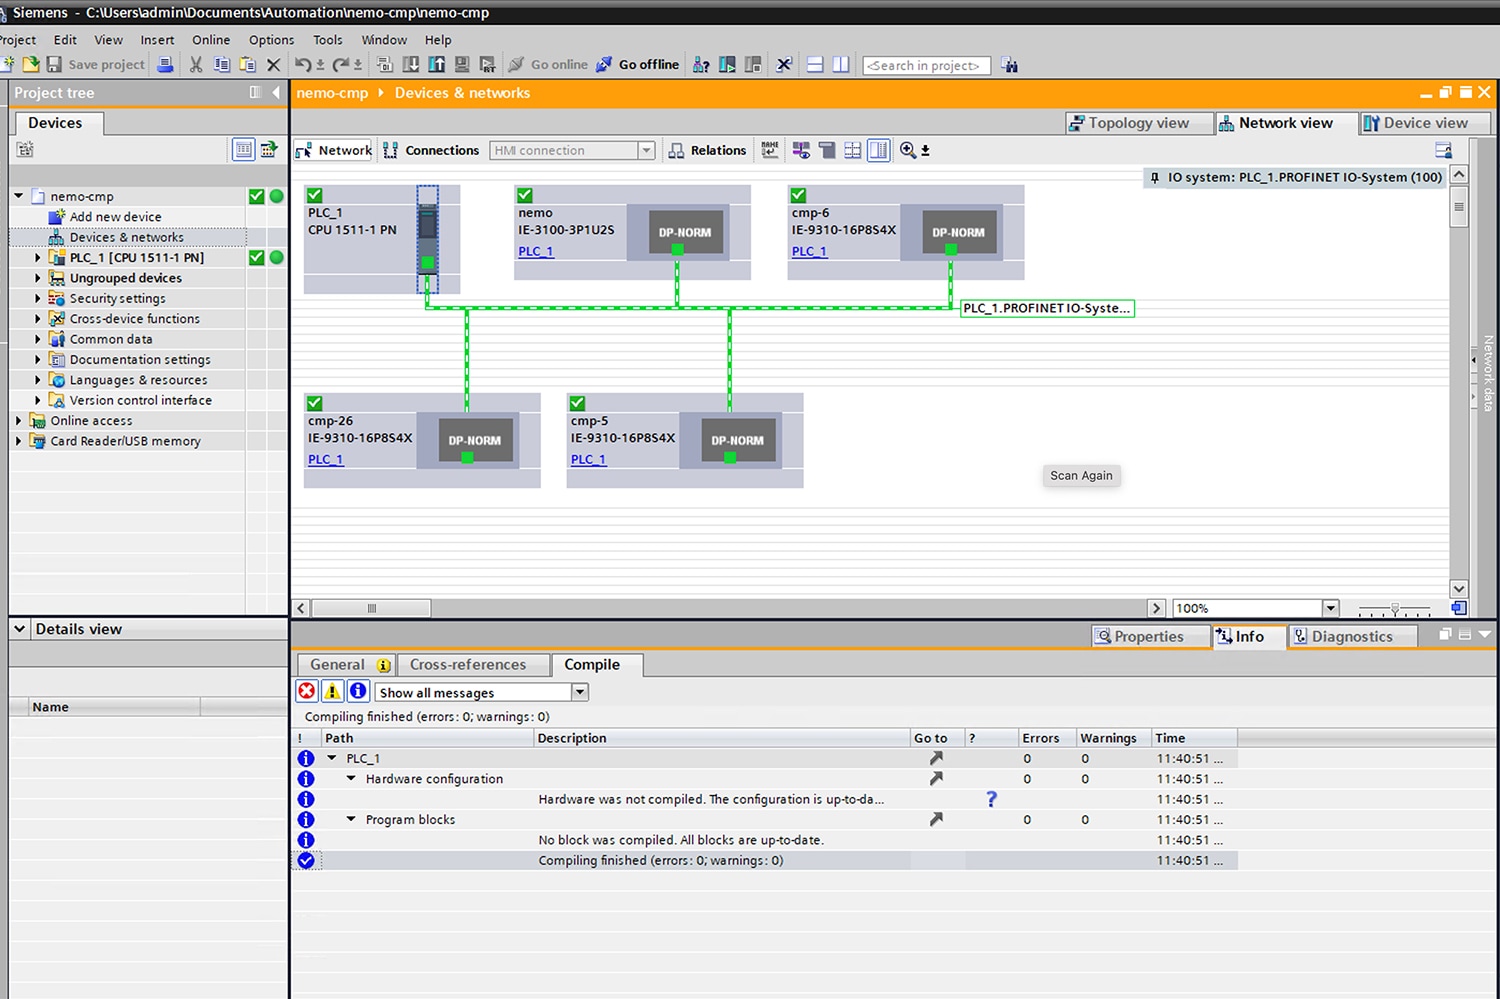This screenshot has width=1500, height=999.
Task: Open project via the folder toolbar icon
Action: click(31, 65)
